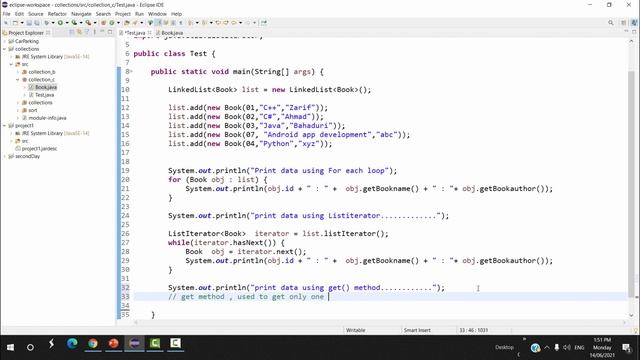
Task: Toggle Link with Editor in Project Explorer
Action: pos(79,32)
